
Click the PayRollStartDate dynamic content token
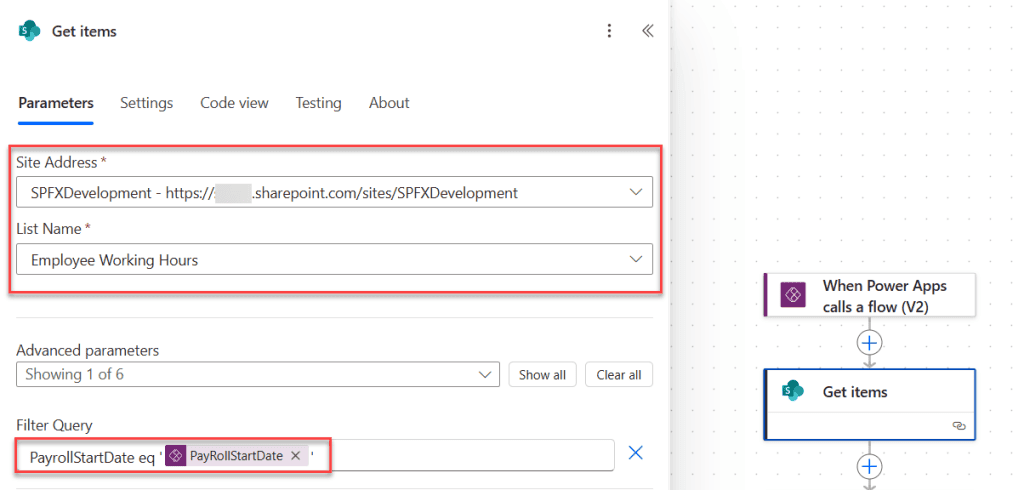coord(235,456)
